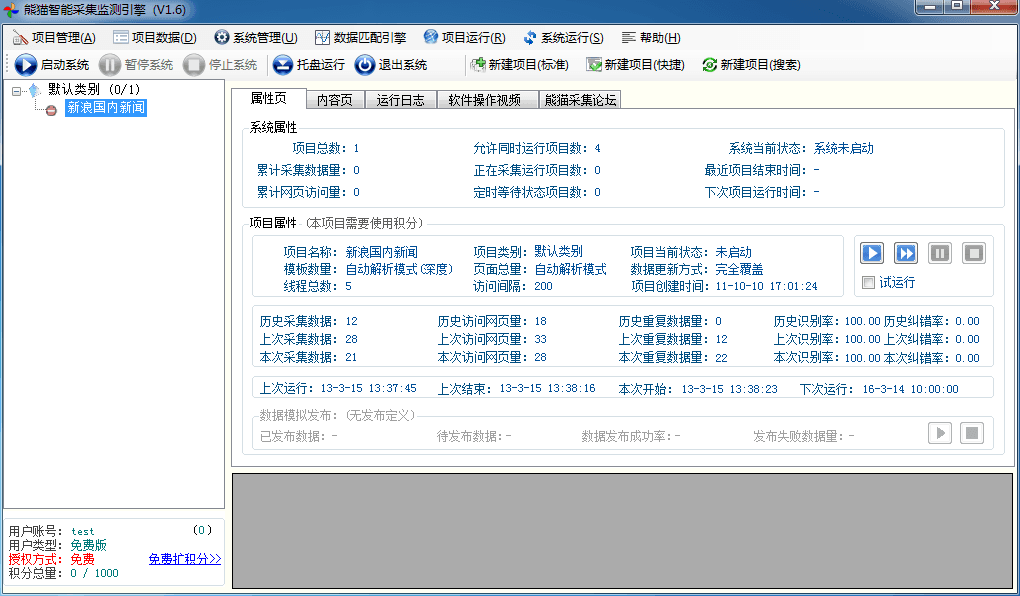Enable the 试运行 checkbox

(x=868, y=283)
